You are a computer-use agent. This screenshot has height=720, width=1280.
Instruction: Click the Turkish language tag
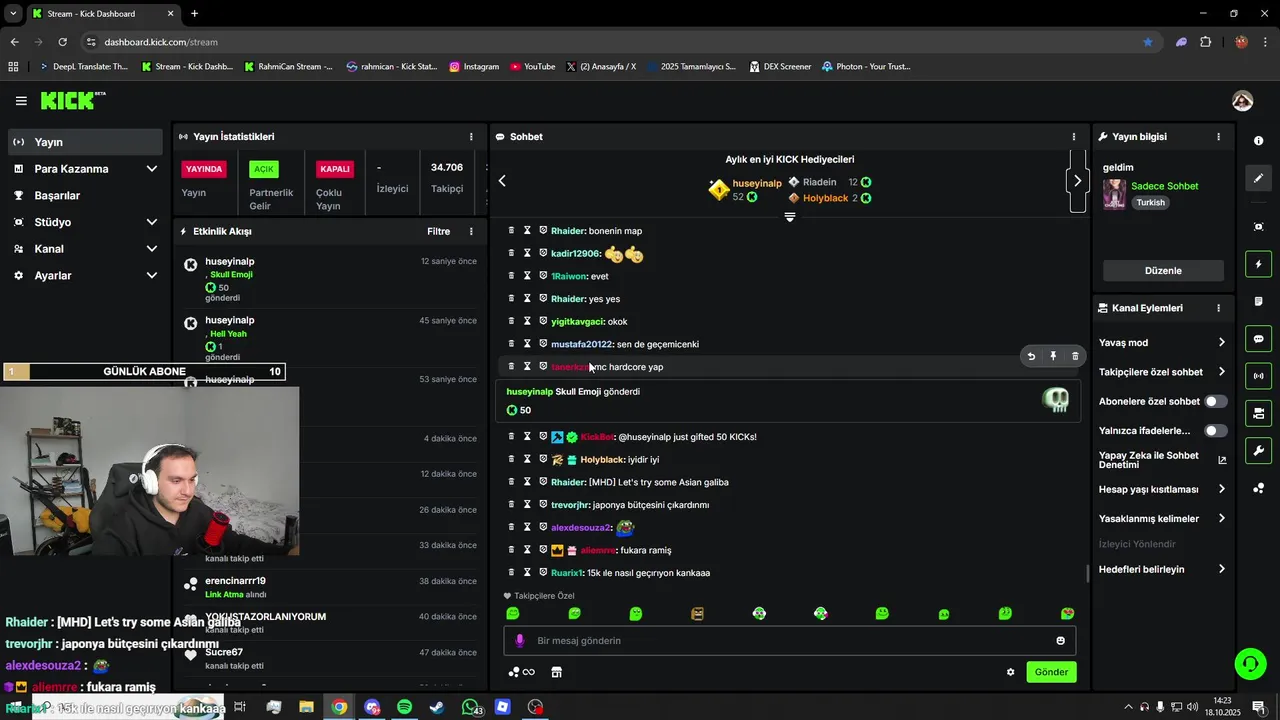point(1150,202)
